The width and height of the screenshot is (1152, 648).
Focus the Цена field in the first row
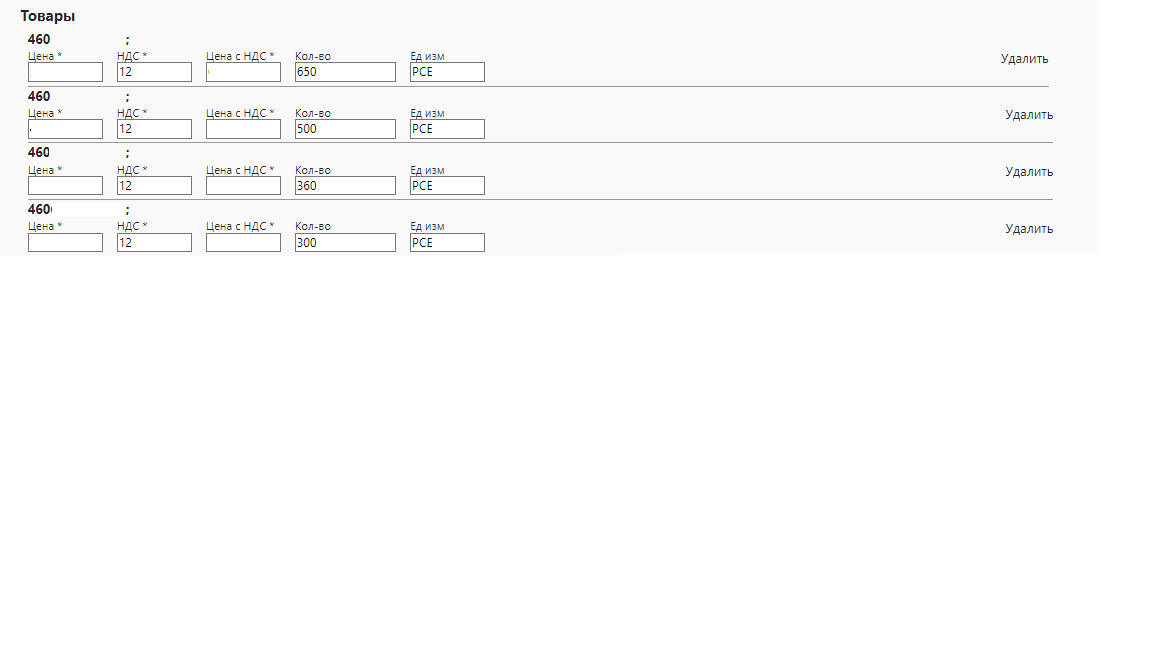(x=65, y=73)
